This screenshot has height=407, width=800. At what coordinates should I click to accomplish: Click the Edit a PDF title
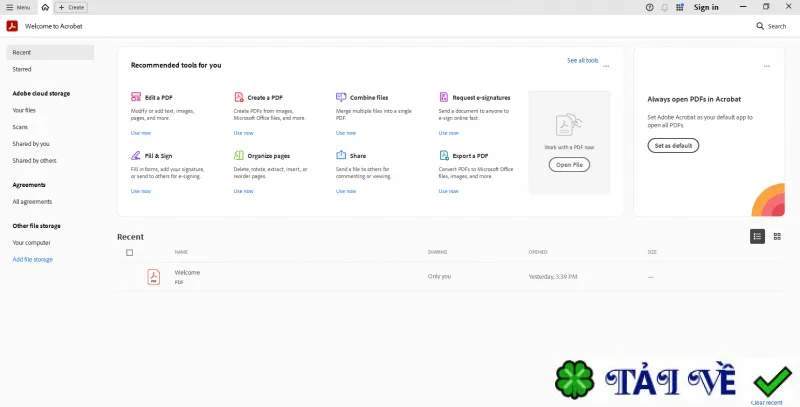pyautogui.click(x=159, y=97)
